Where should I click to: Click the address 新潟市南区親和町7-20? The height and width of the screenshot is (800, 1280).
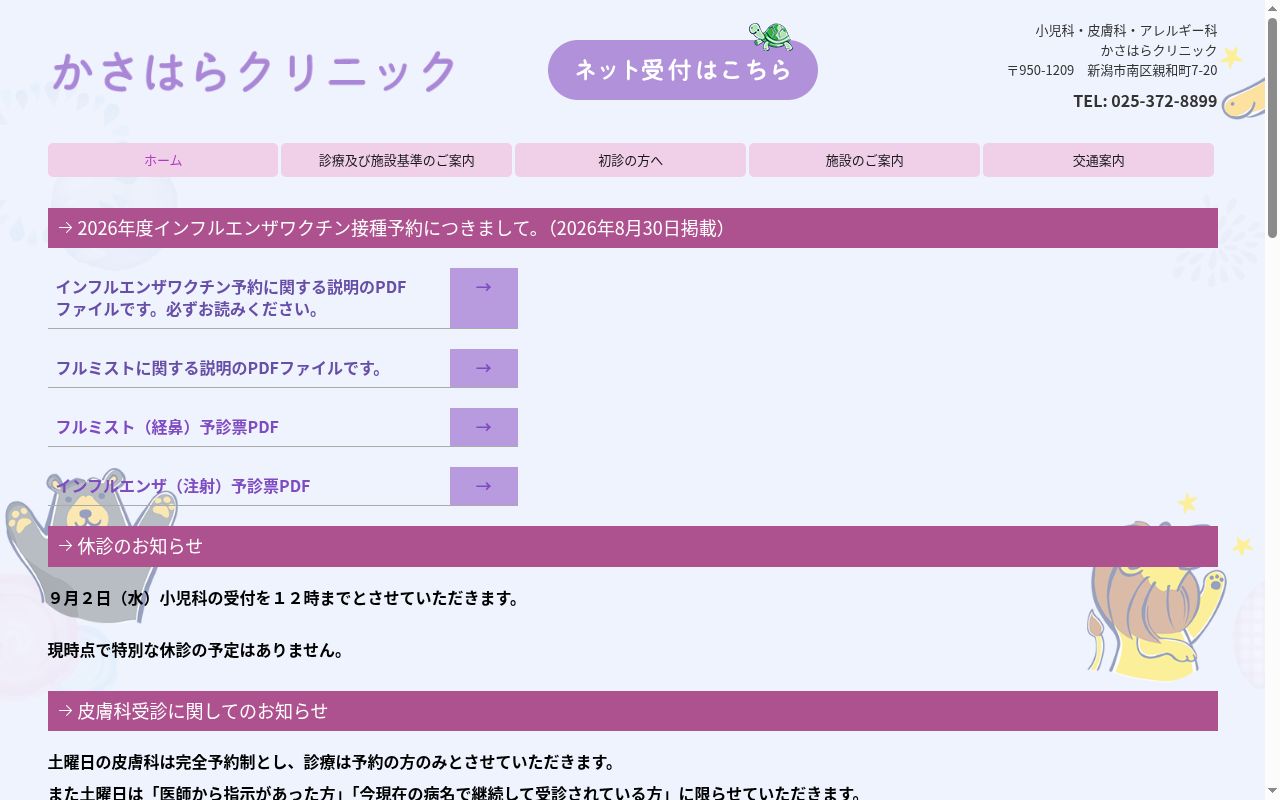[x=1152, y=70]
